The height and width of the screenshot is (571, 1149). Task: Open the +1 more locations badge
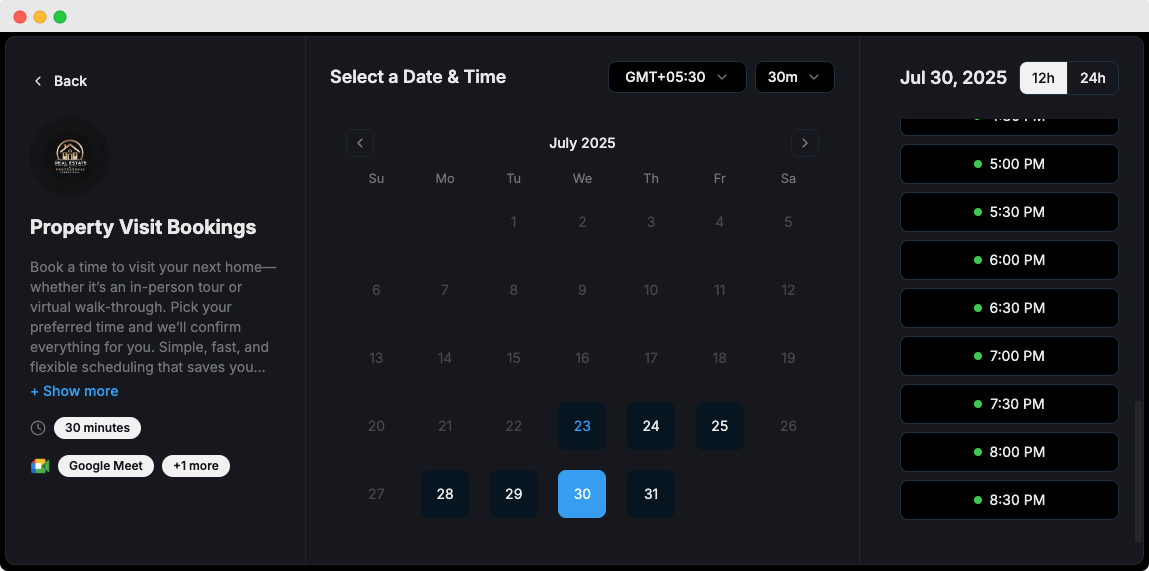tap(196, 466)
